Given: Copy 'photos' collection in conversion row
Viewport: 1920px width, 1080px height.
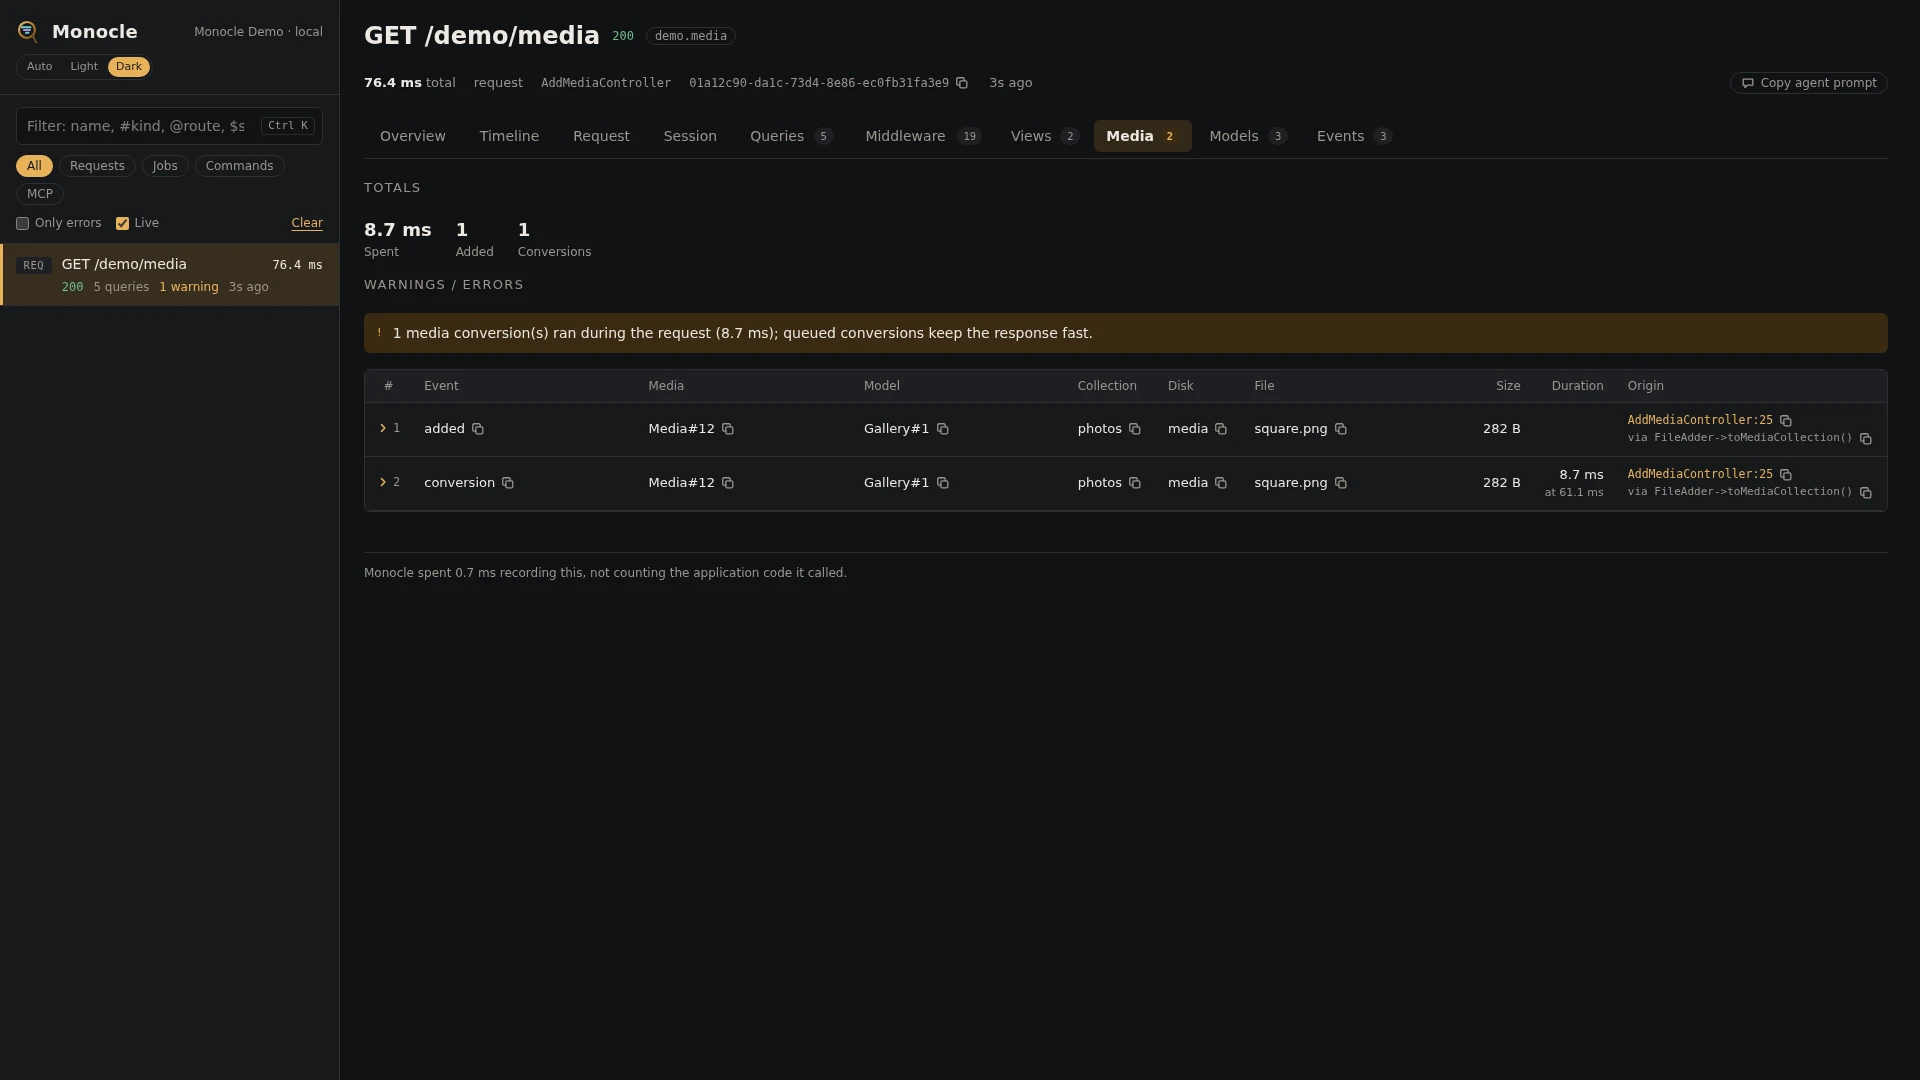Looking at the screenshot, I should [1135, 483].
